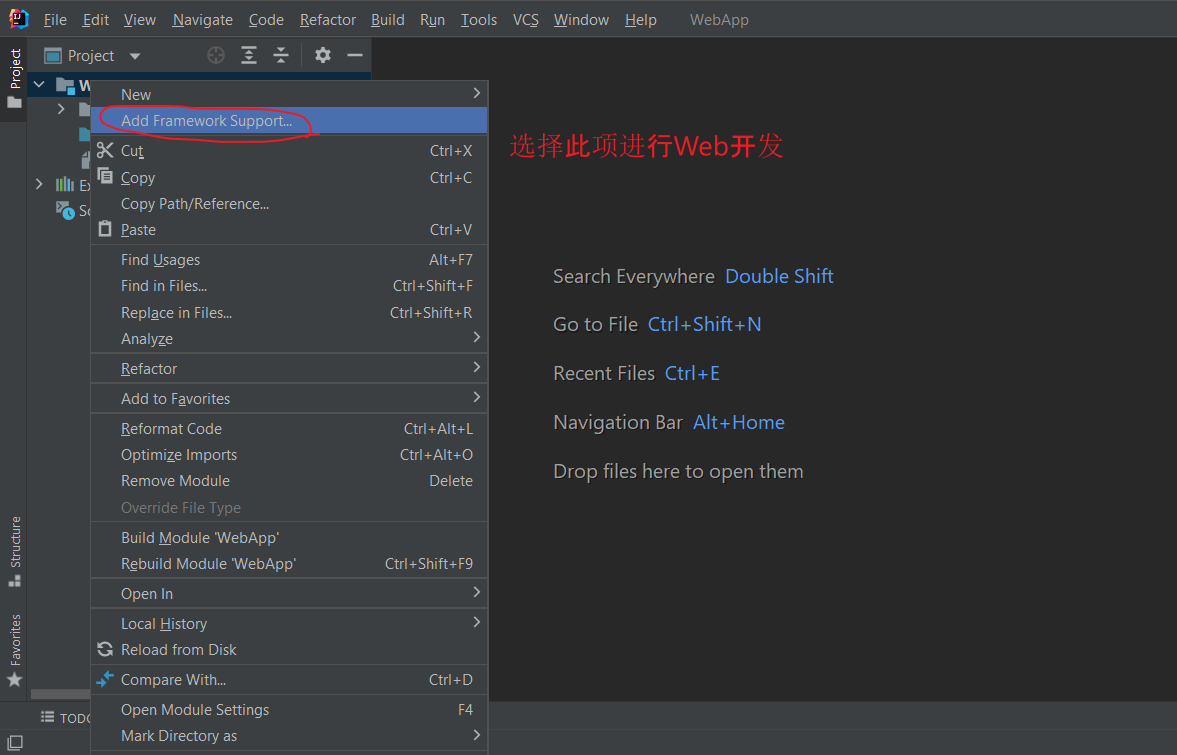This screenshot has height=755, width=1177.
Task: Open the Run menu
Action: click(432, 19)
